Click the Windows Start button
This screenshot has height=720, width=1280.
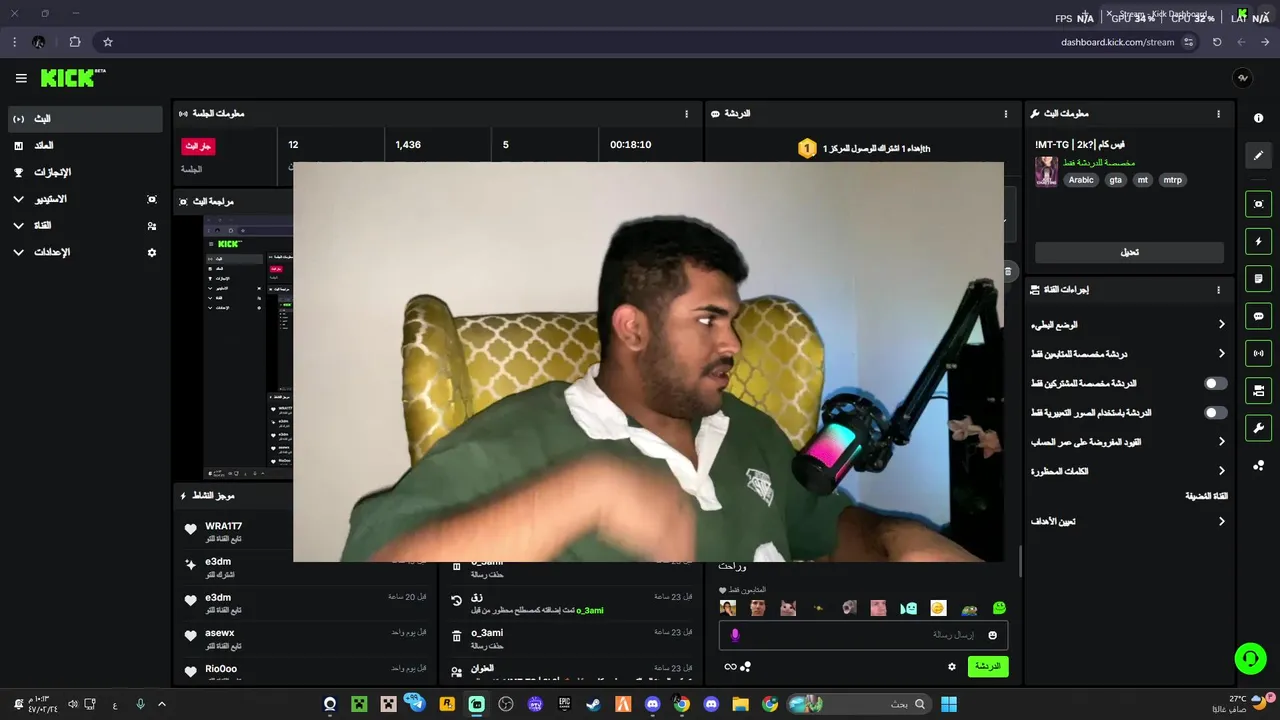[948, 704]
